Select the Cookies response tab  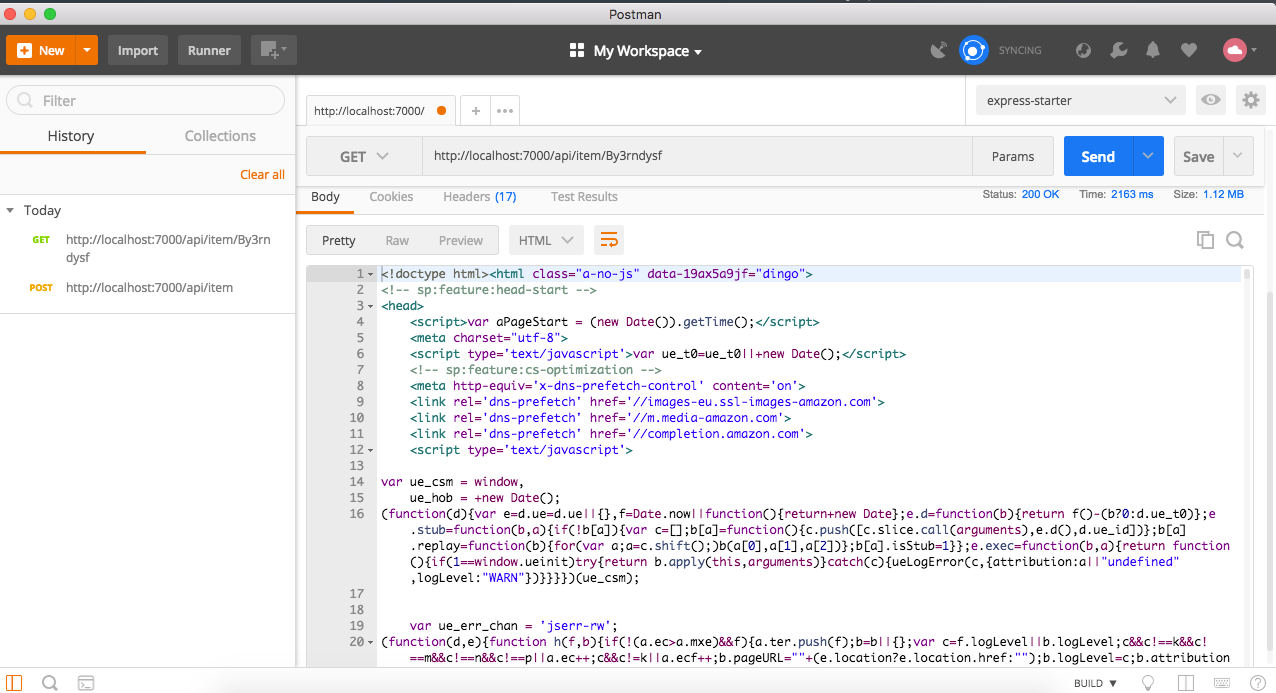pos(391,197)
